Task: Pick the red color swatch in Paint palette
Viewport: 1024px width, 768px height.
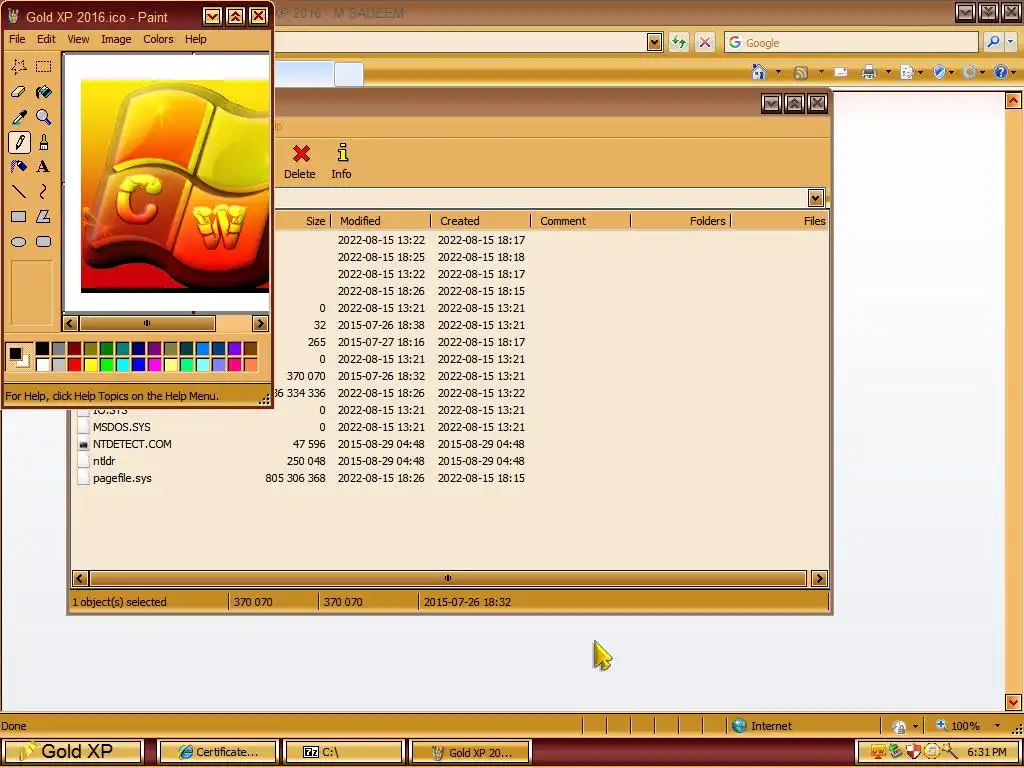Action: tap(74, 364)
